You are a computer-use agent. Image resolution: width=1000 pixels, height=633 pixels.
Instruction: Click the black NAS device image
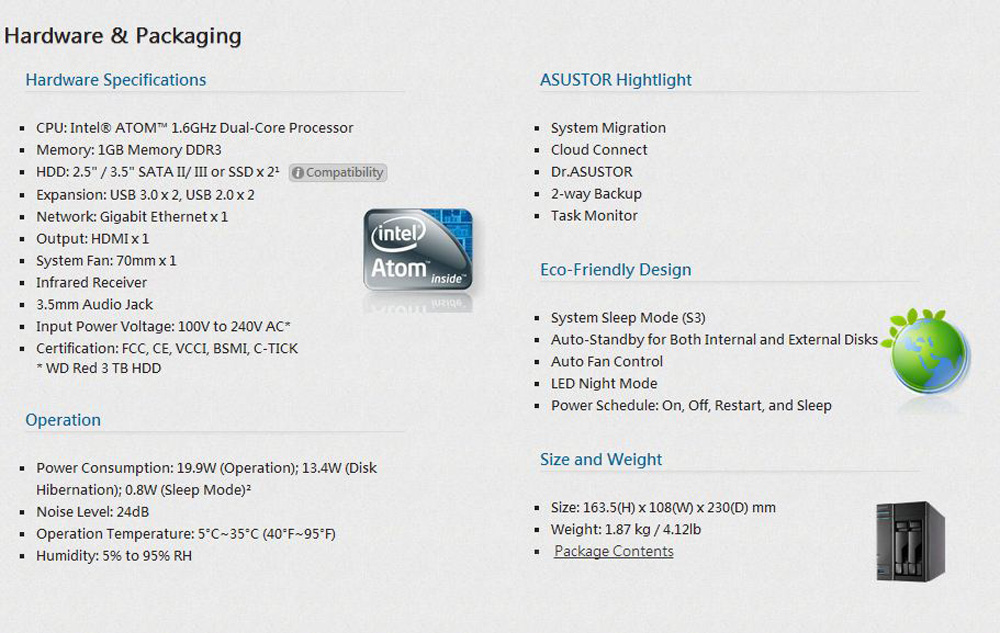tap(910, 541)
